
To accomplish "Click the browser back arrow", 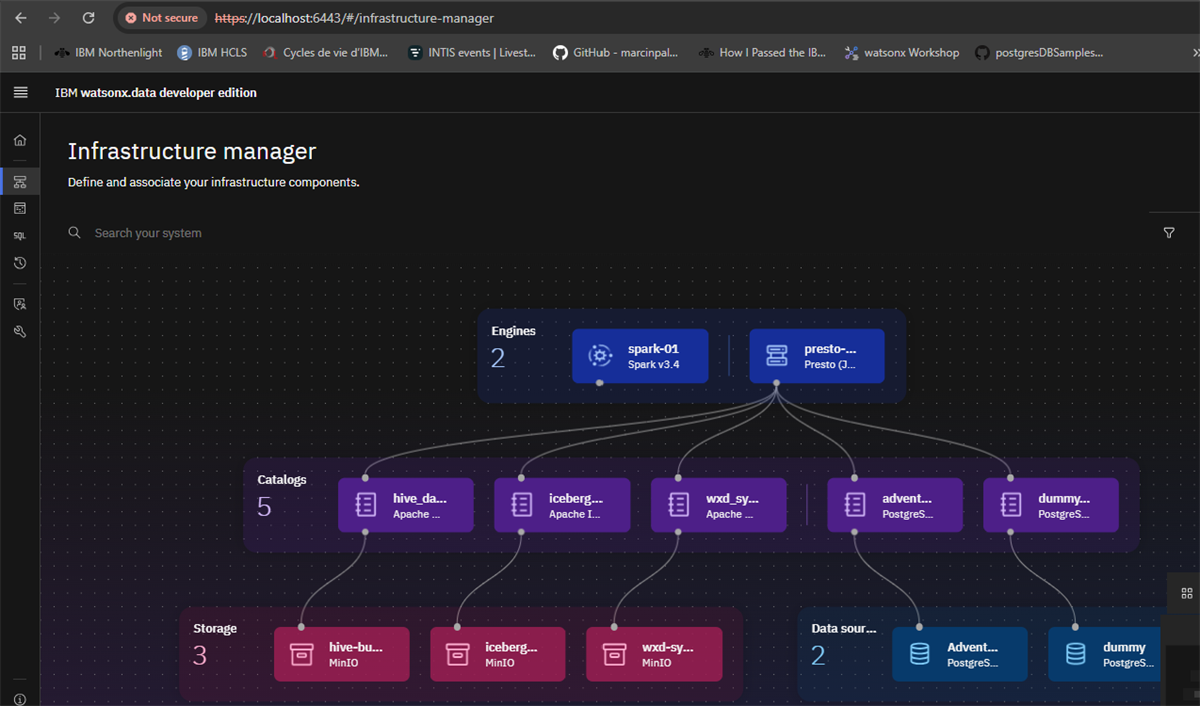I will (x=21, y=18).
